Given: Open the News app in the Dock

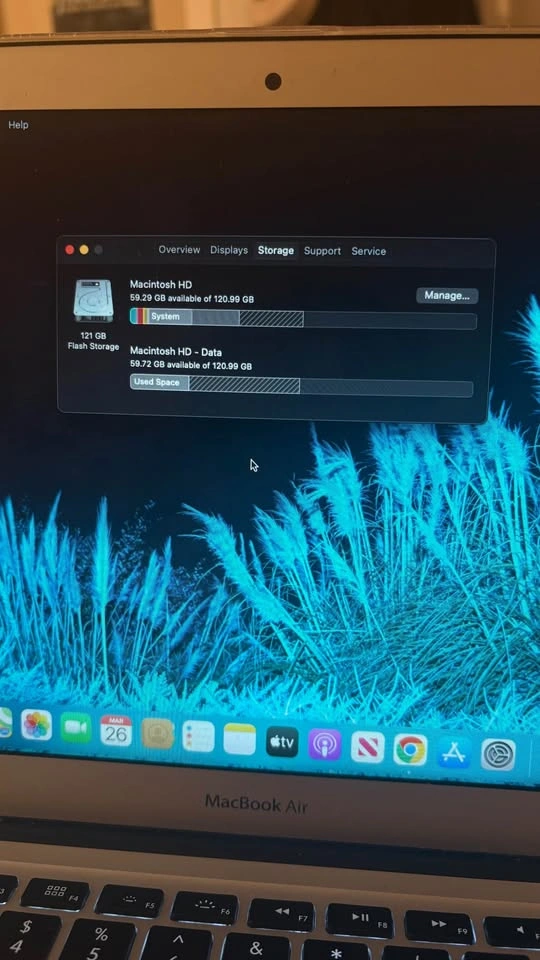Looking at the screenshot, I should pyautogui.click(x=367, y=747).
